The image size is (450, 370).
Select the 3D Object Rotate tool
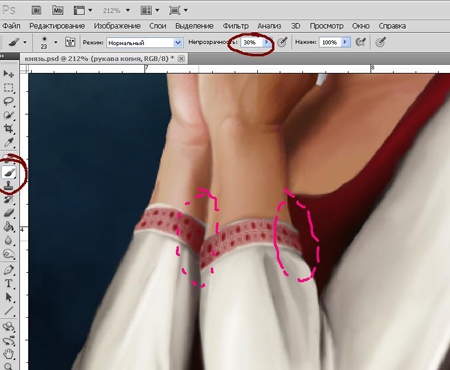click(8, 327)
